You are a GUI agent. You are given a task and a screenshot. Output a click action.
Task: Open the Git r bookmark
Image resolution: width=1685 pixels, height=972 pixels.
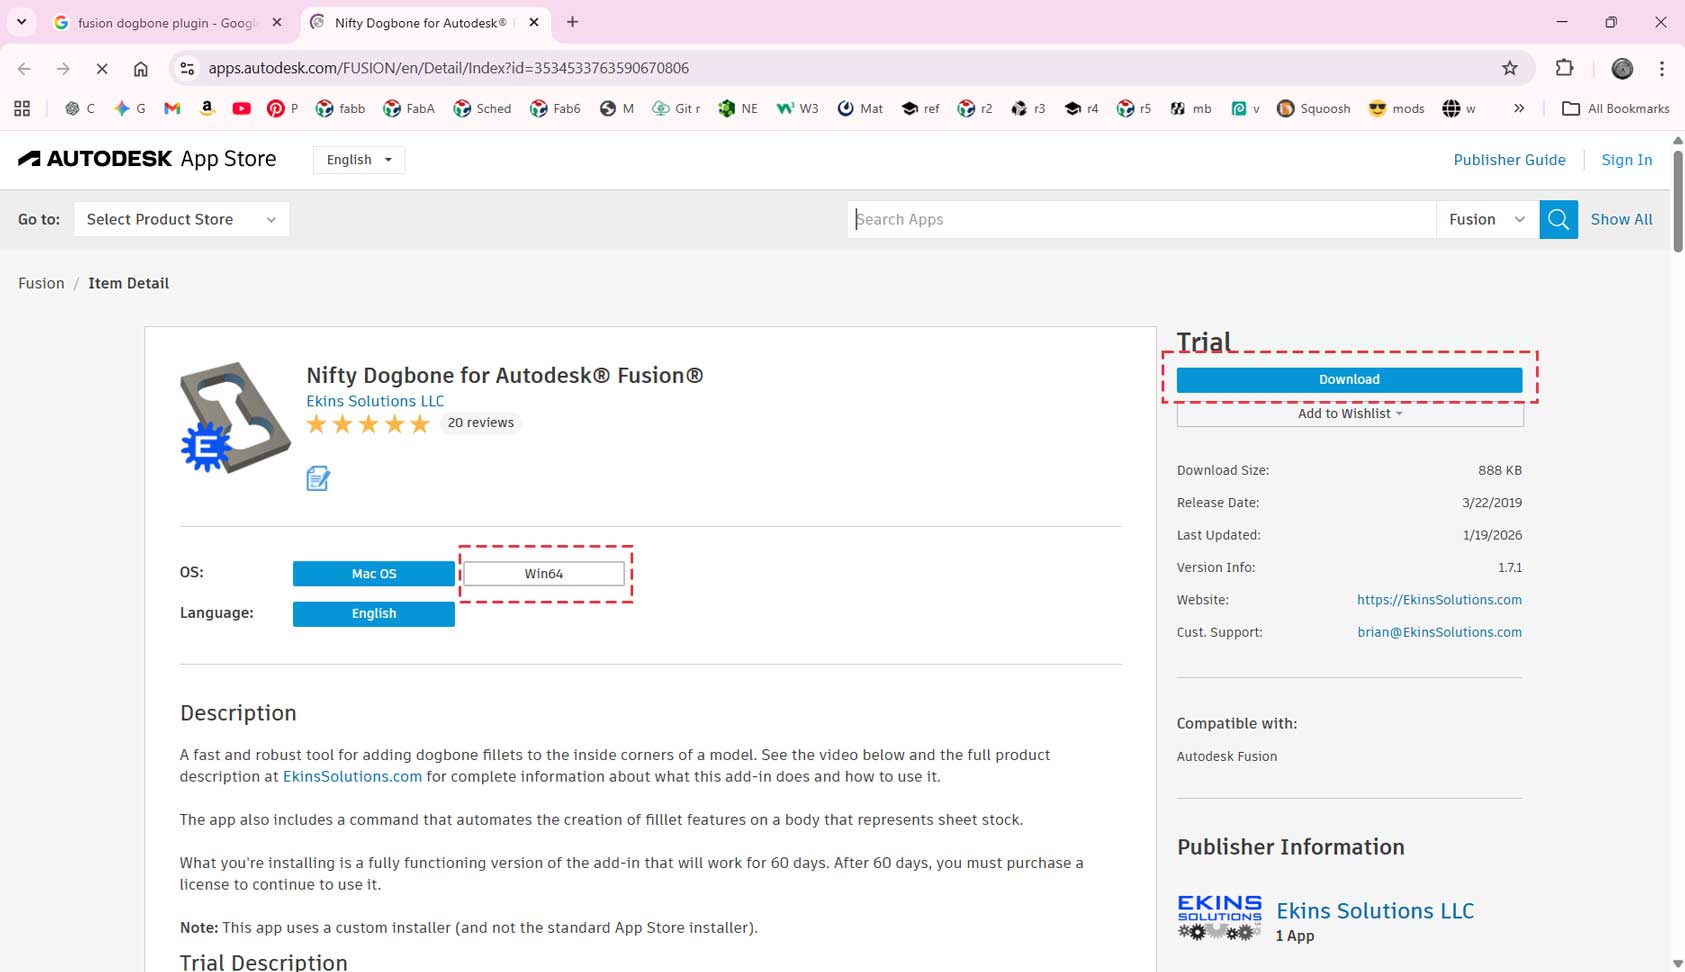(676, 108)
